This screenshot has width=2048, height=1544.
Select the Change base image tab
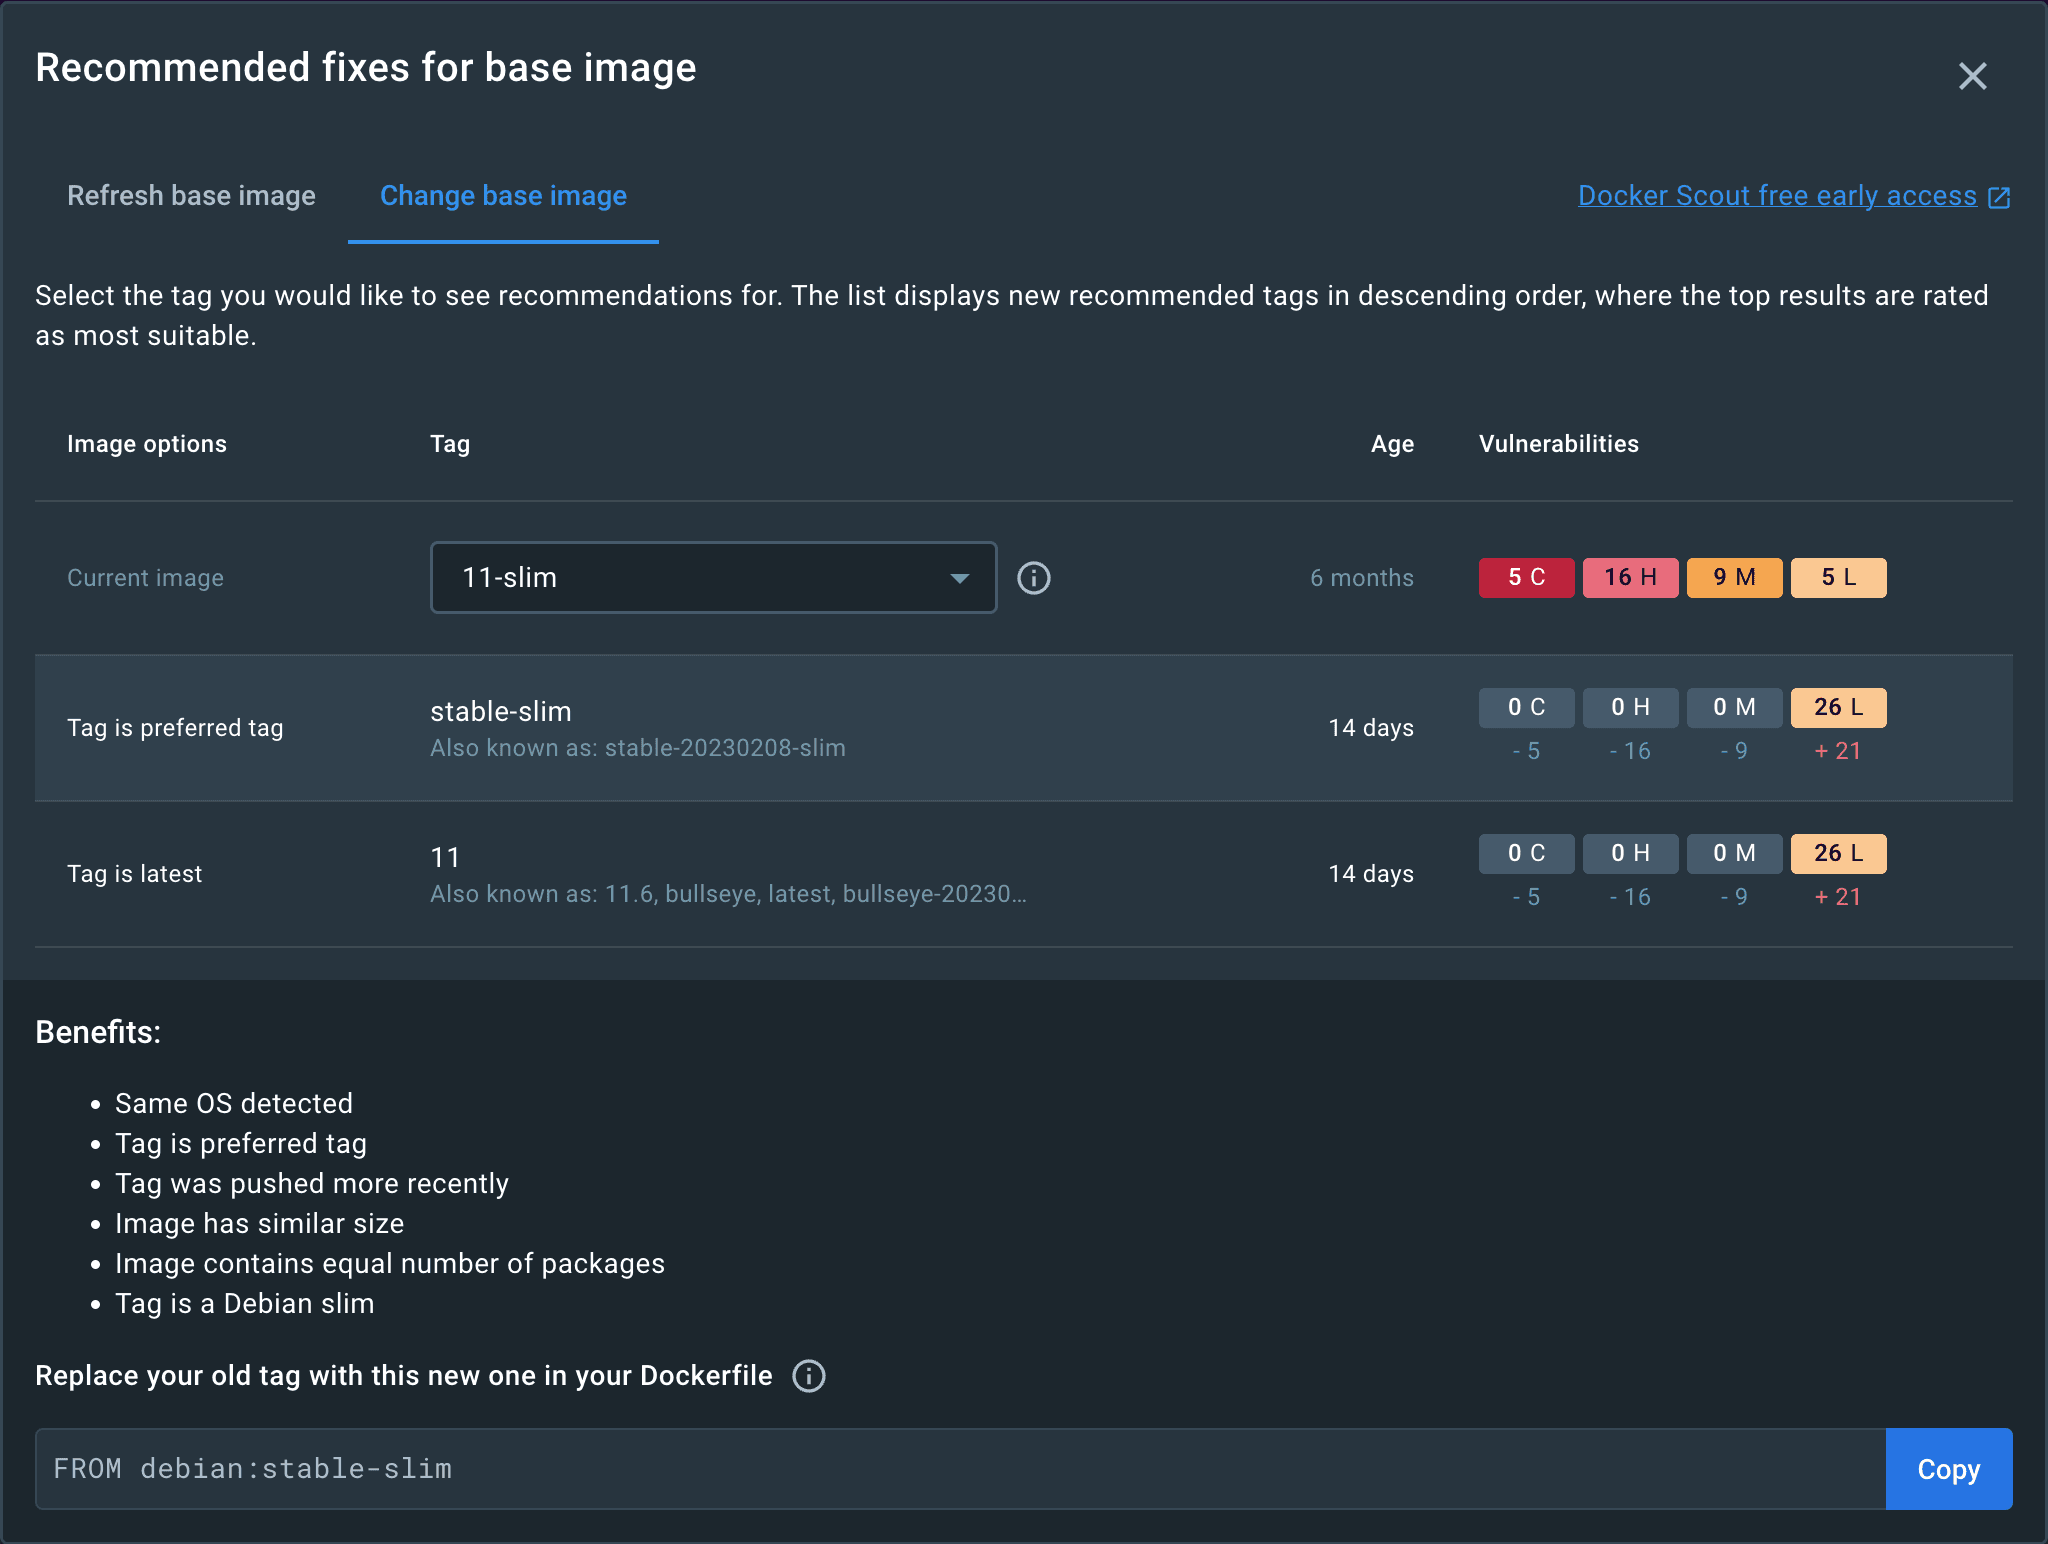(503, 195)
